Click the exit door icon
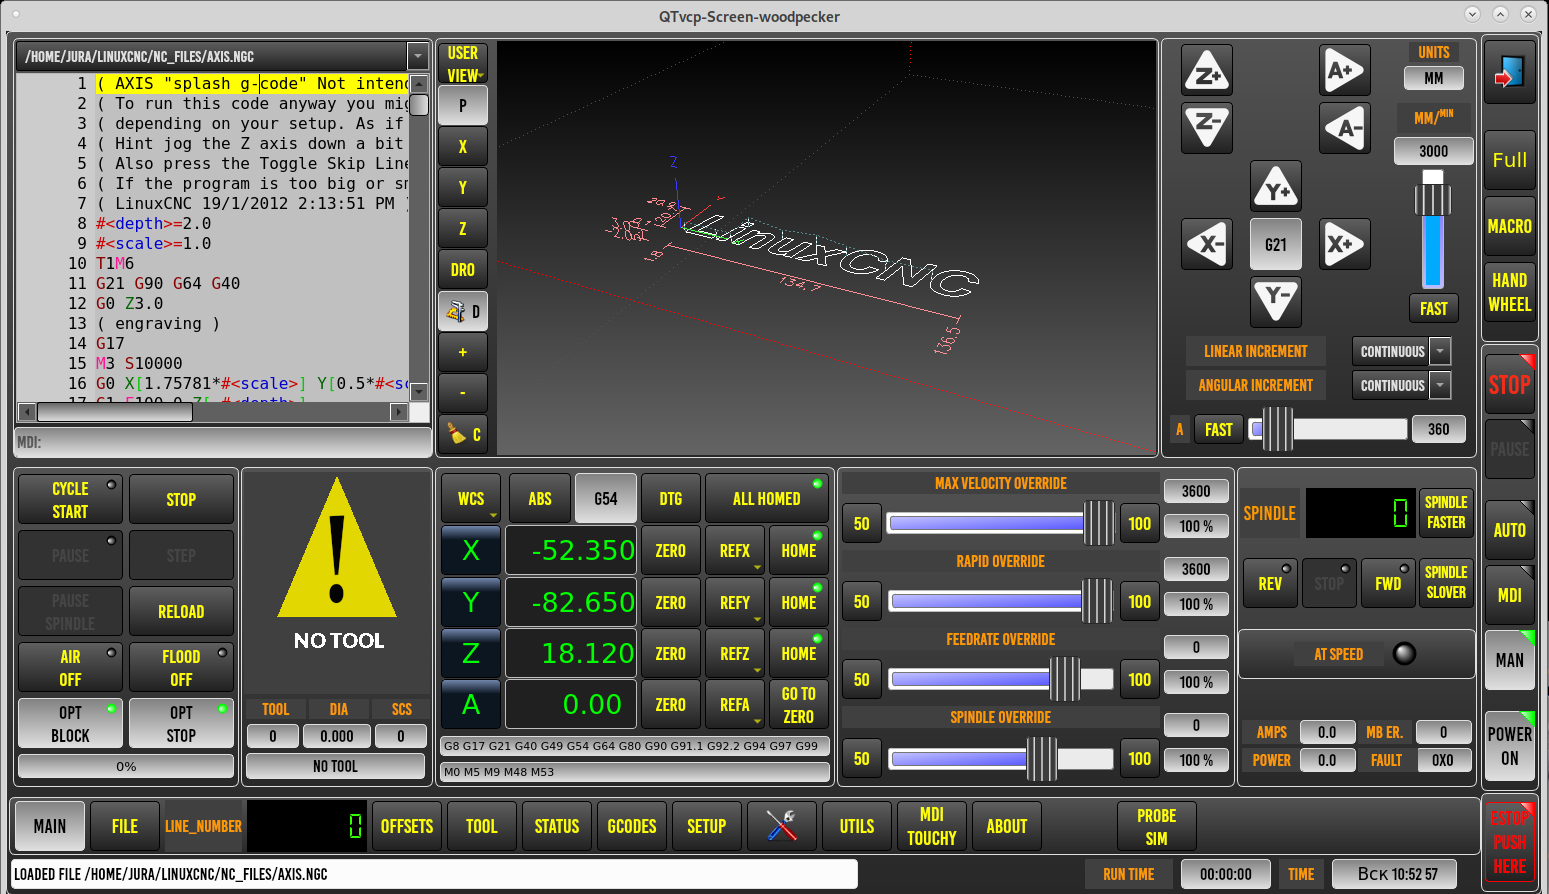 (x=1509, y=72)
